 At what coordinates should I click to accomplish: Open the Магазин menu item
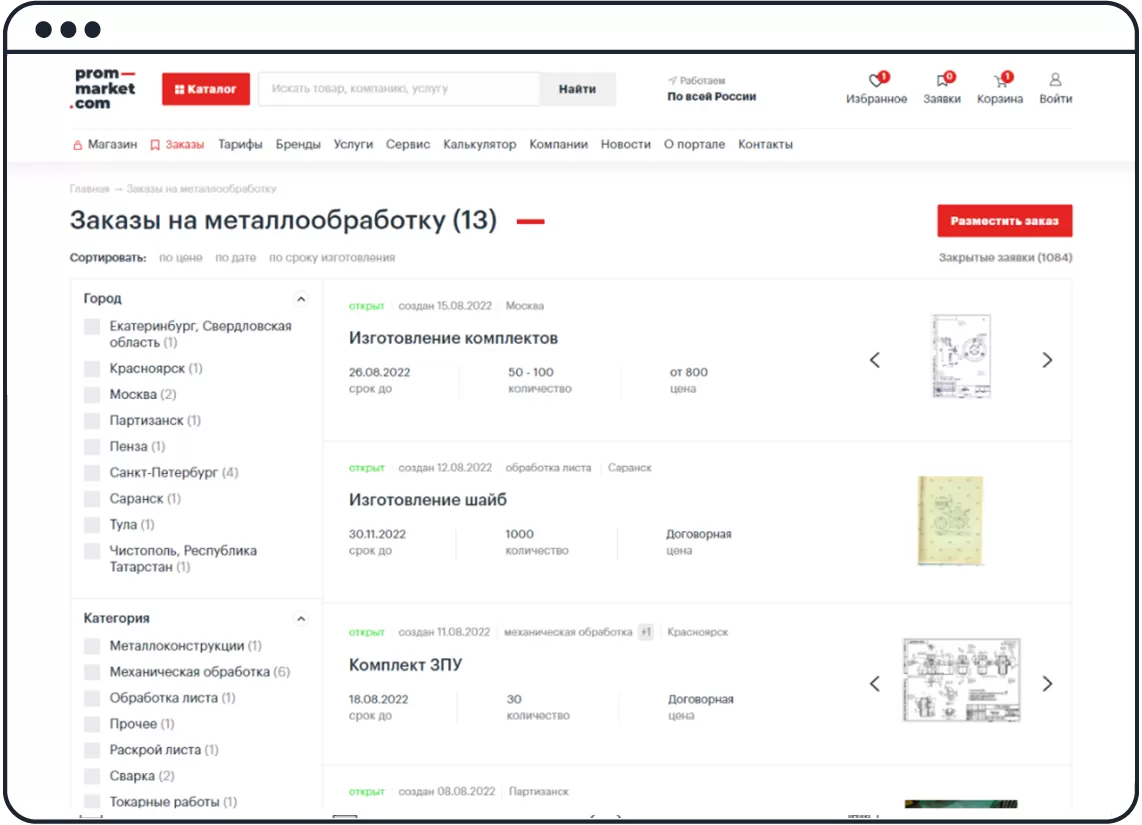click(x=106, y=144)
